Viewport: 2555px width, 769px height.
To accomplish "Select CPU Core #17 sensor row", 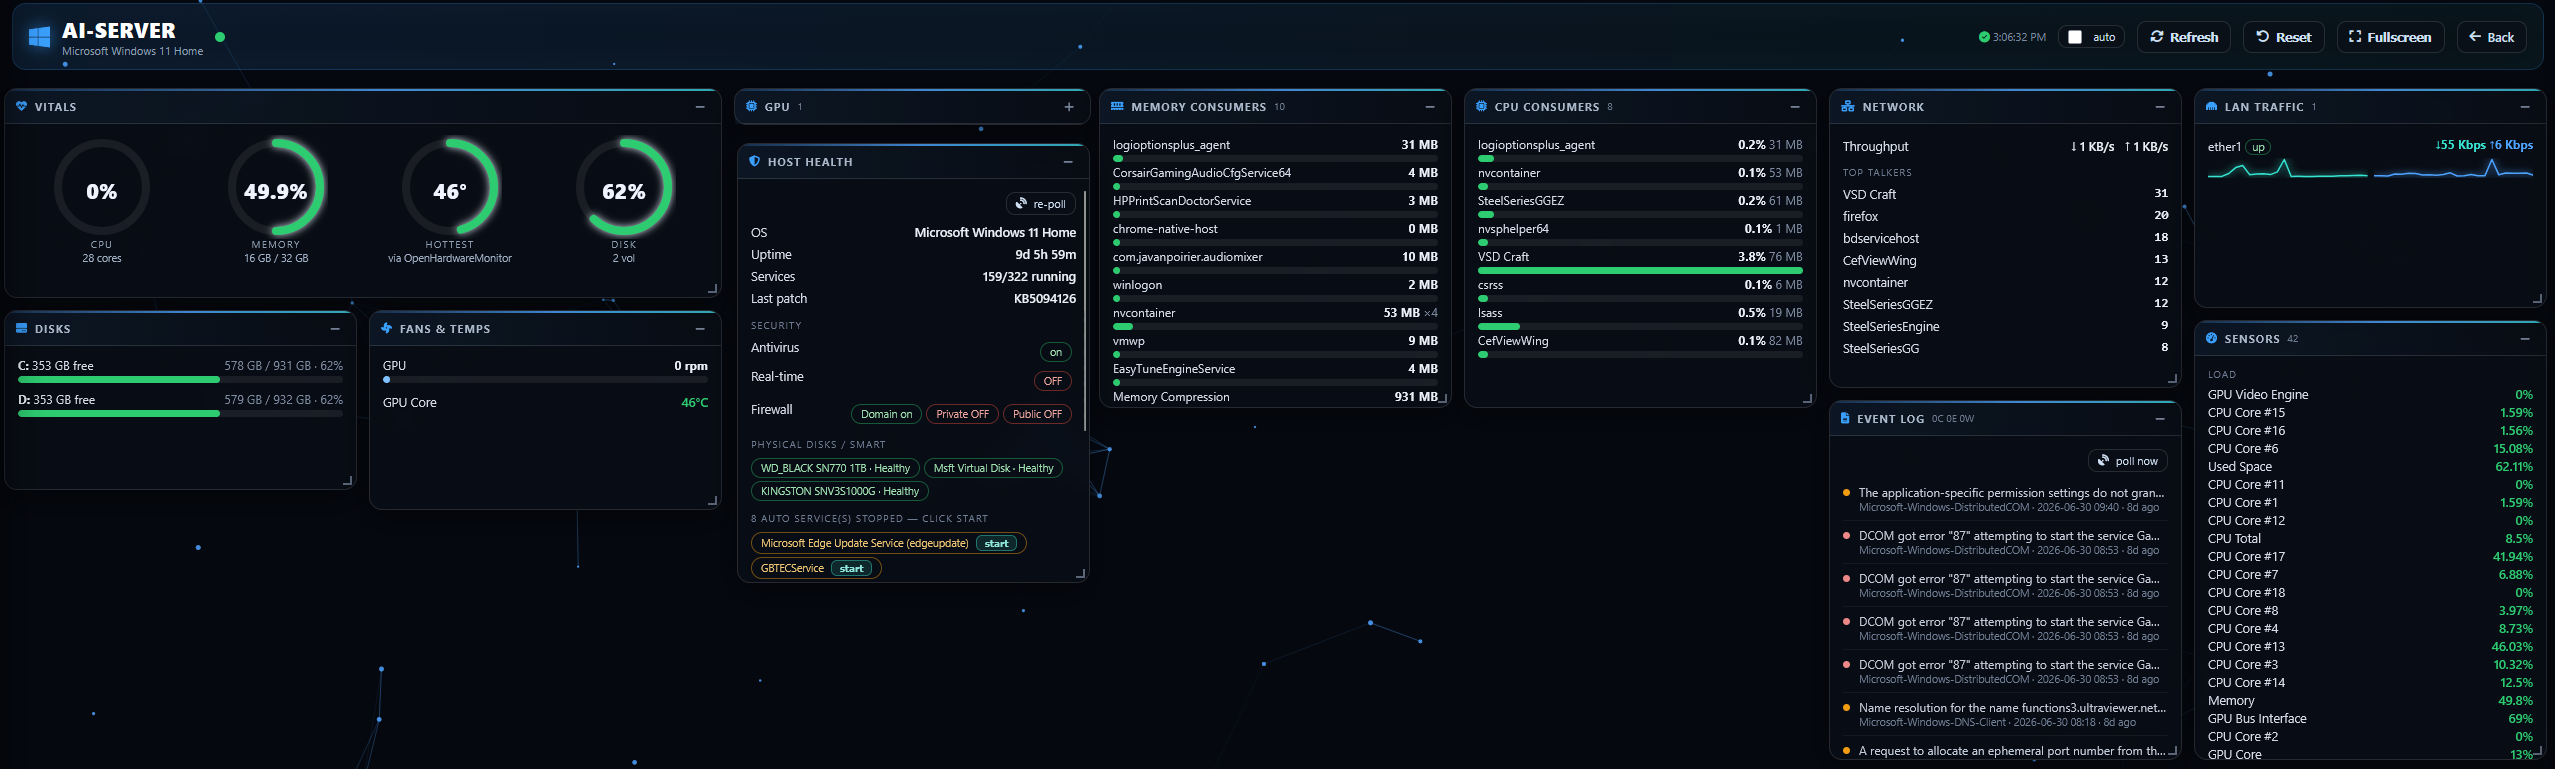I will (x=2370, y=557).
